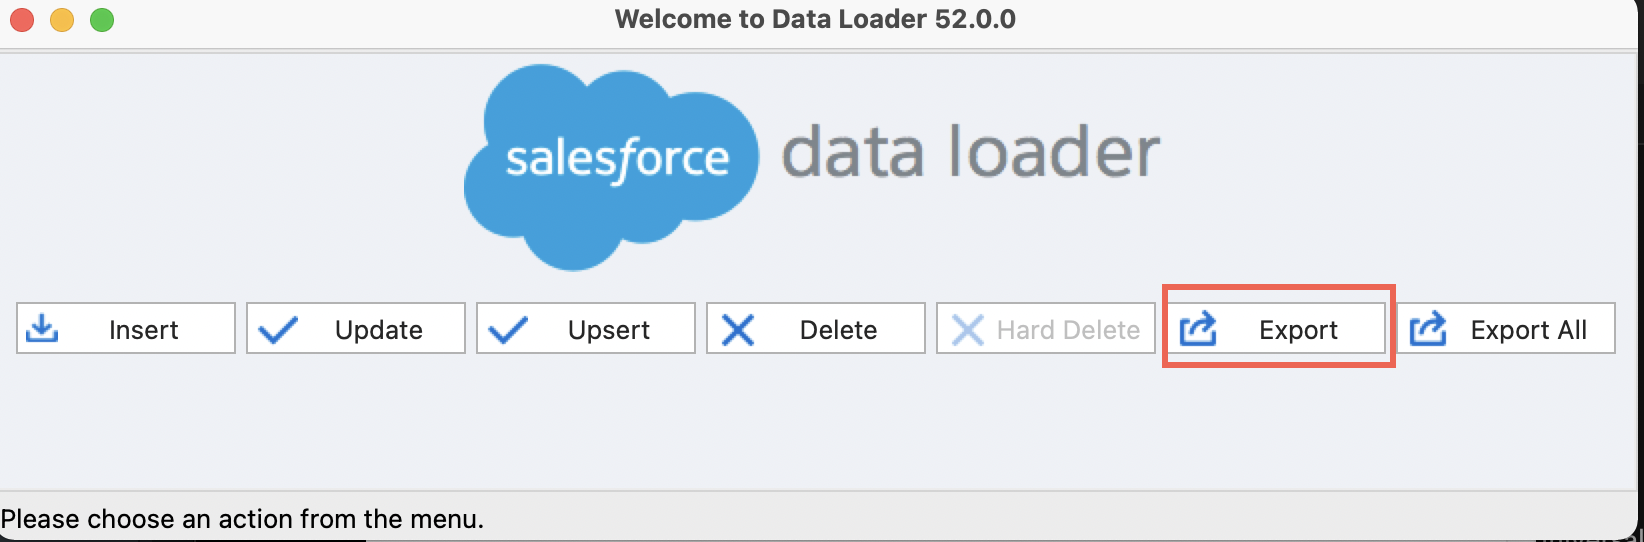Click the blue X Delete icon
This screenshot has height=542, width=1644.
click(x=738, y=330)
